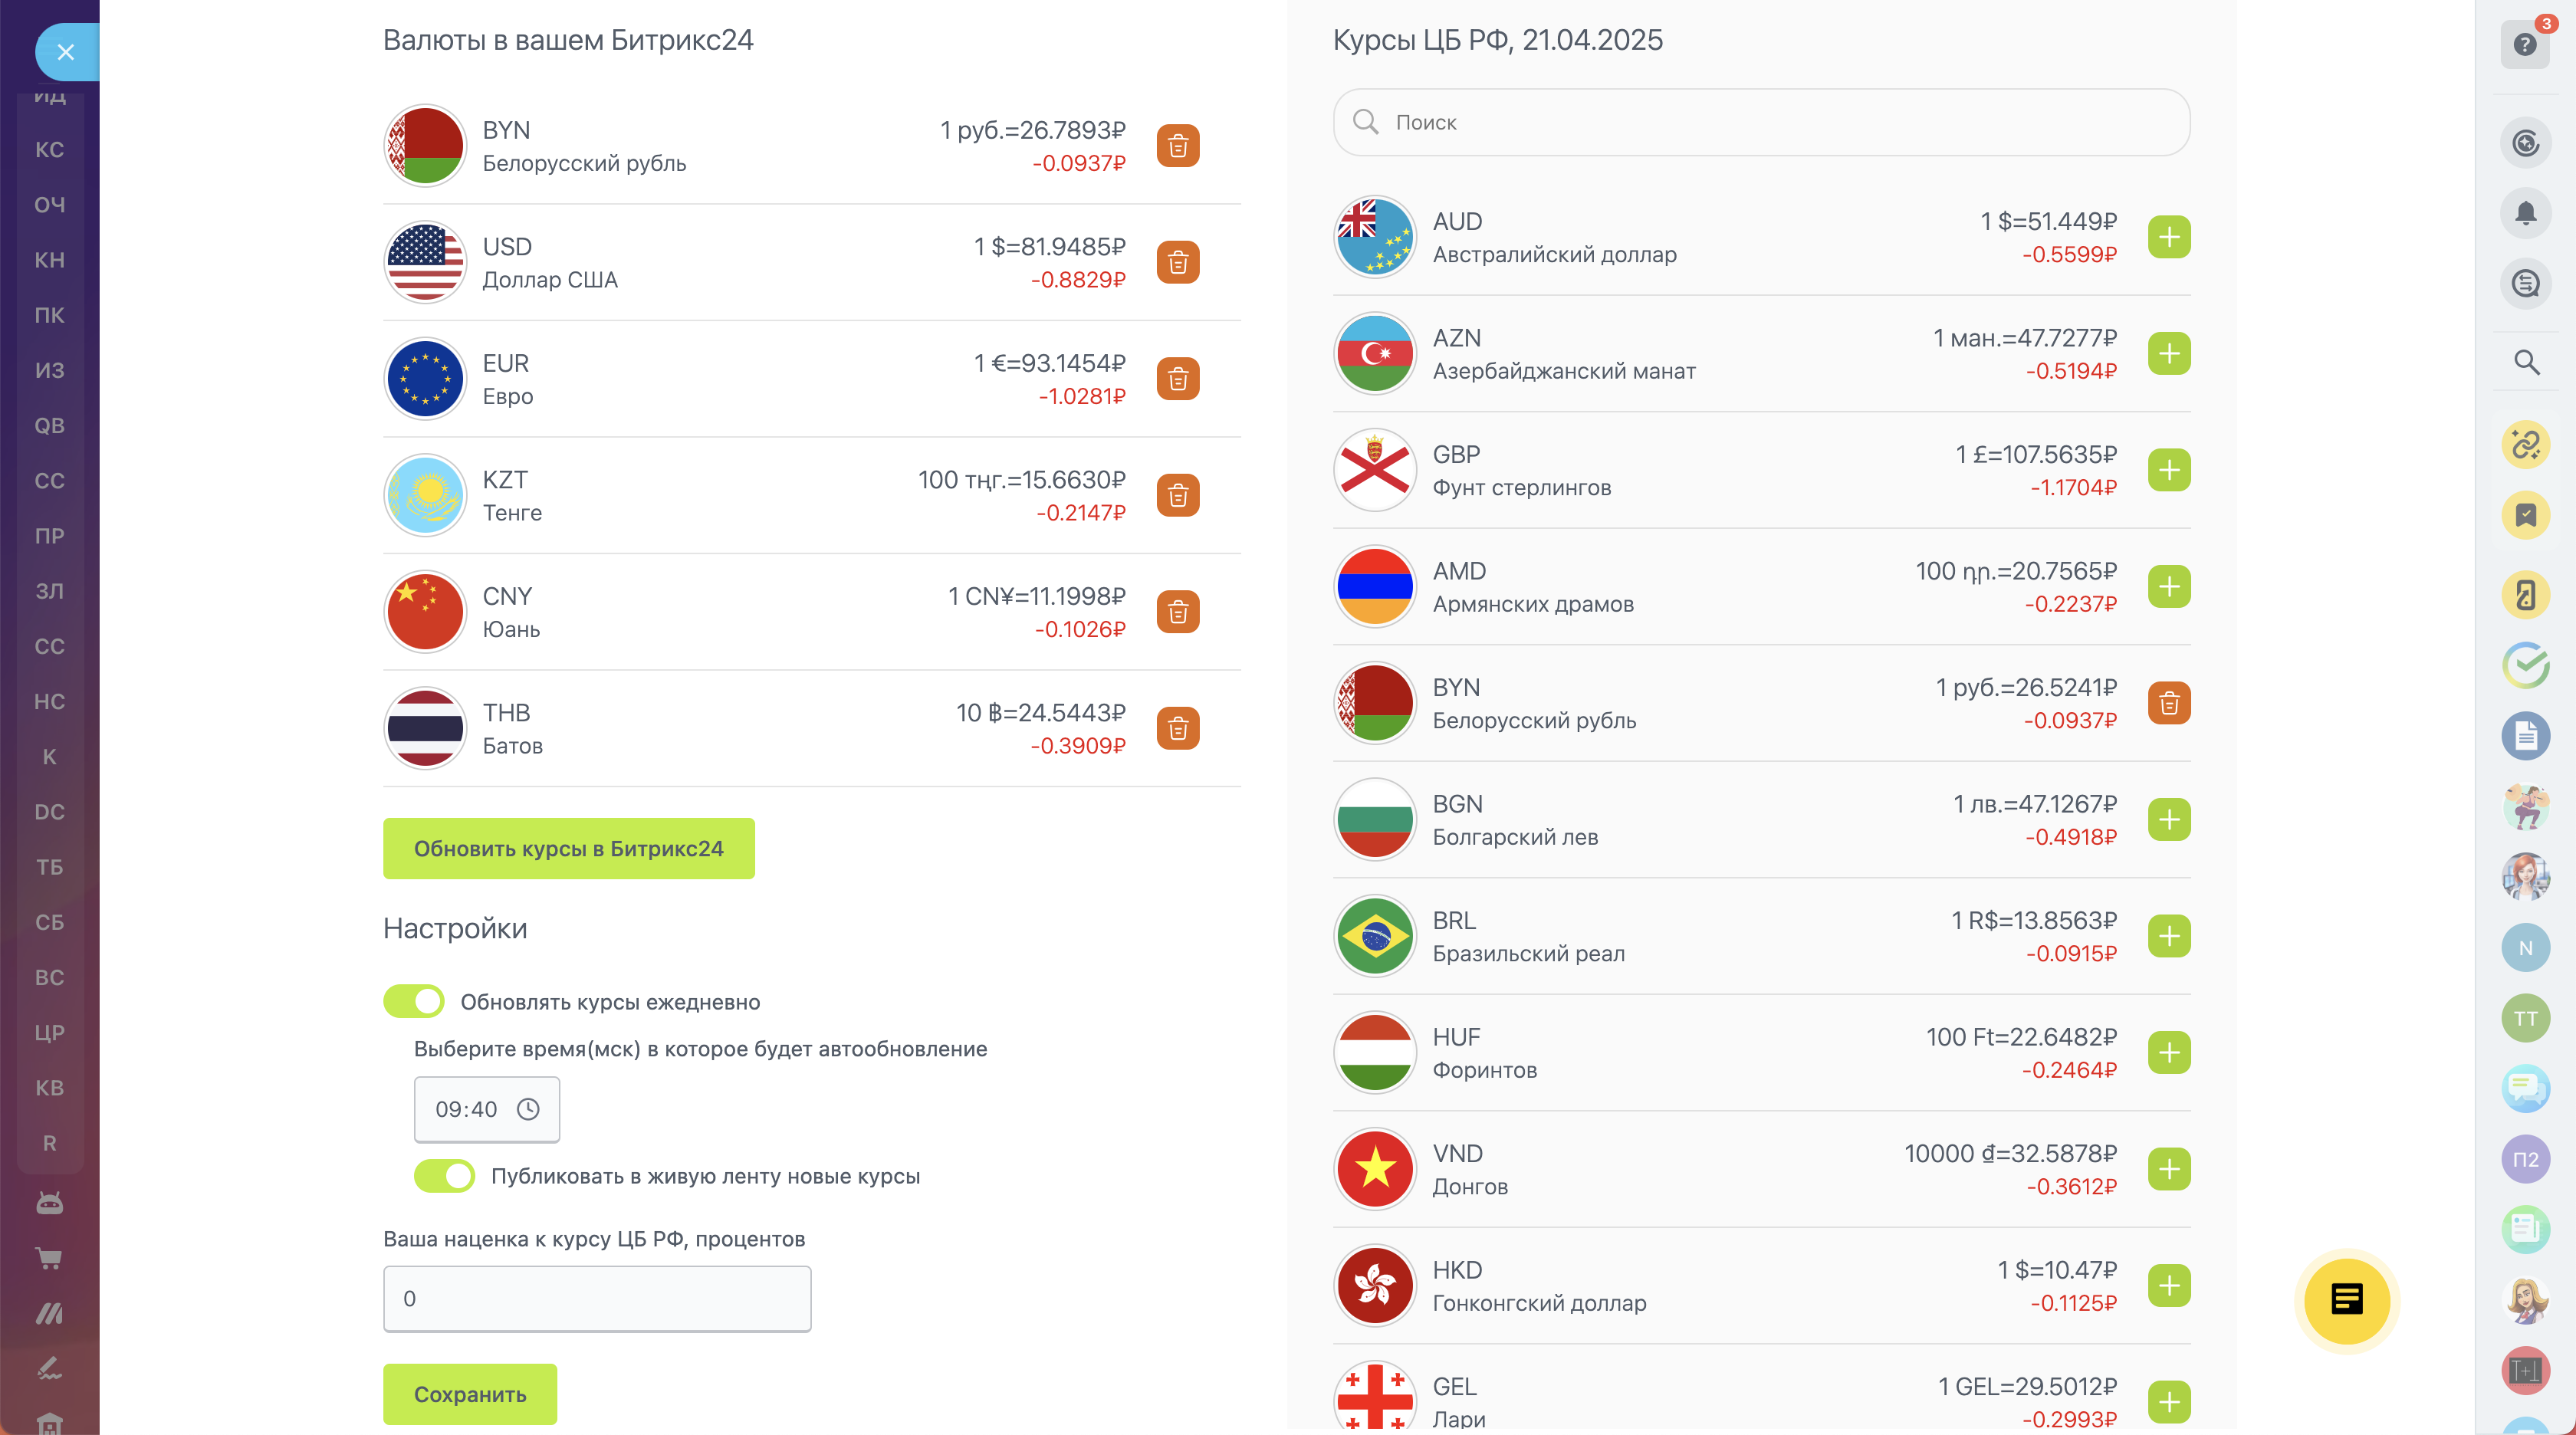The image size is (2576, 1435).
Task: Open the notifications bell icon
Action: (x=2525, y=213)
